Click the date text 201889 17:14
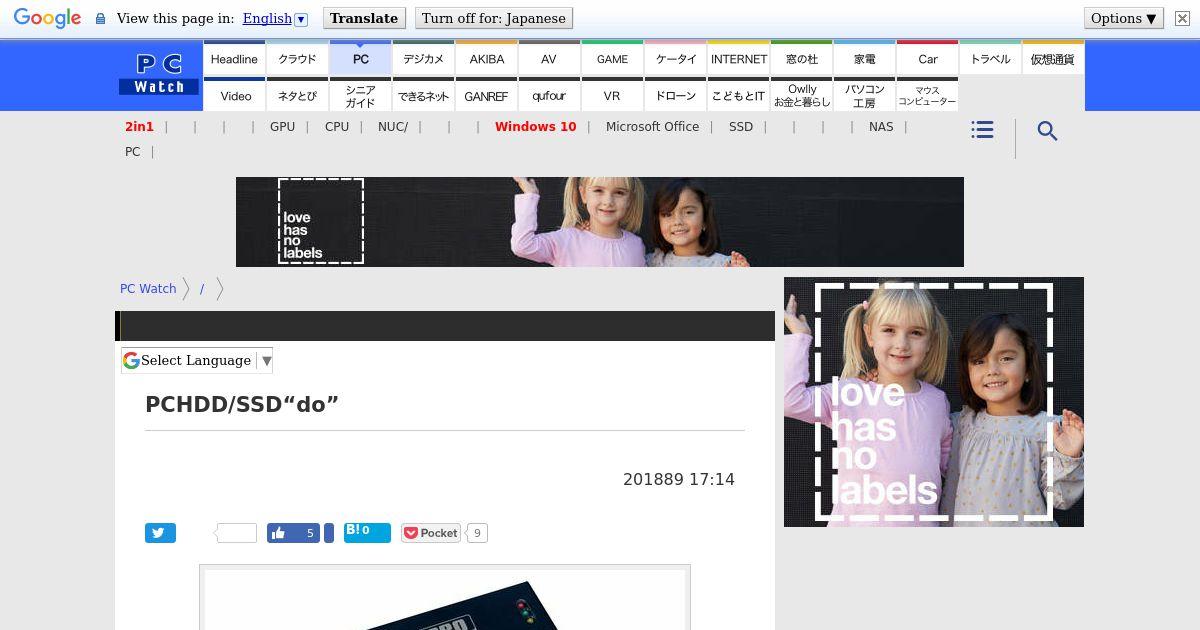Viewport: 1200px width, 630px height. coord(679,479)
